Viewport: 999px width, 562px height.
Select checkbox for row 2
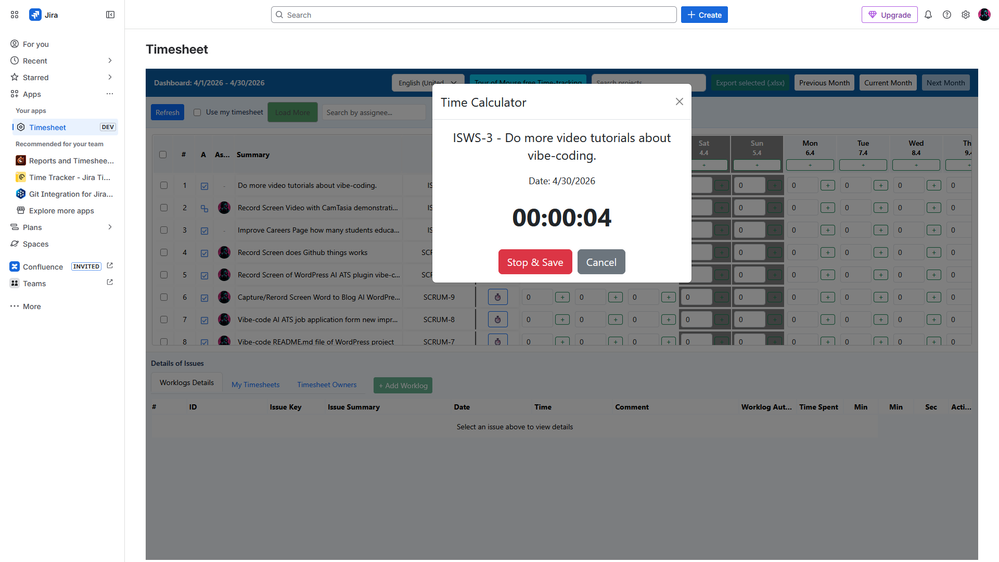pyautogui.click(x=164, y=208)
